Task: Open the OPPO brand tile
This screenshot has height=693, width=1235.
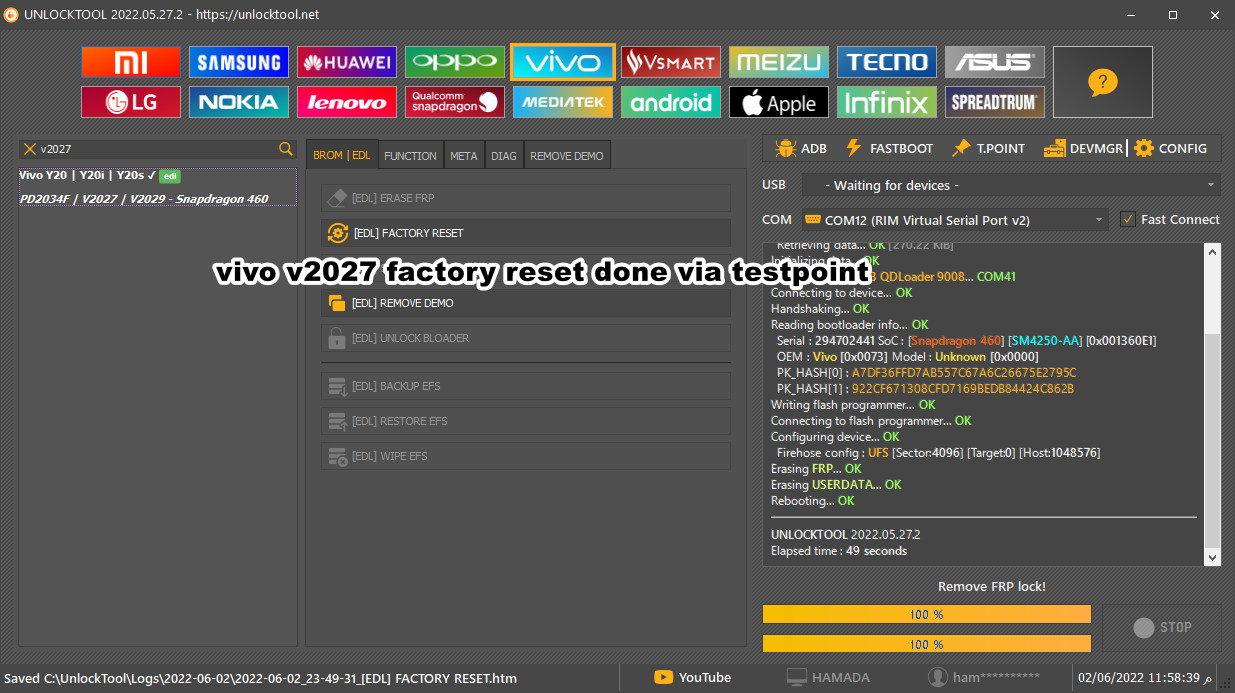Action: (455, 62)
